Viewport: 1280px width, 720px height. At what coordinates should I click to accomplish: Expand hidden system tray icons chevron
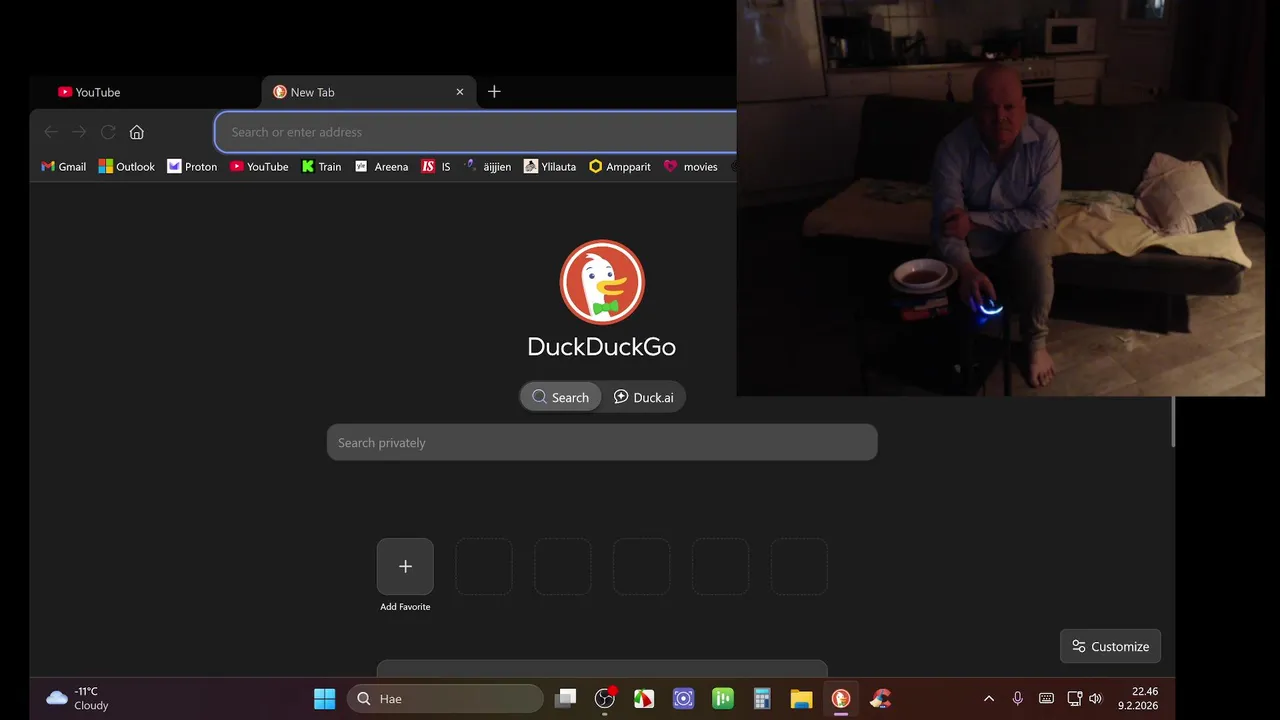click(x=989, y=699)
